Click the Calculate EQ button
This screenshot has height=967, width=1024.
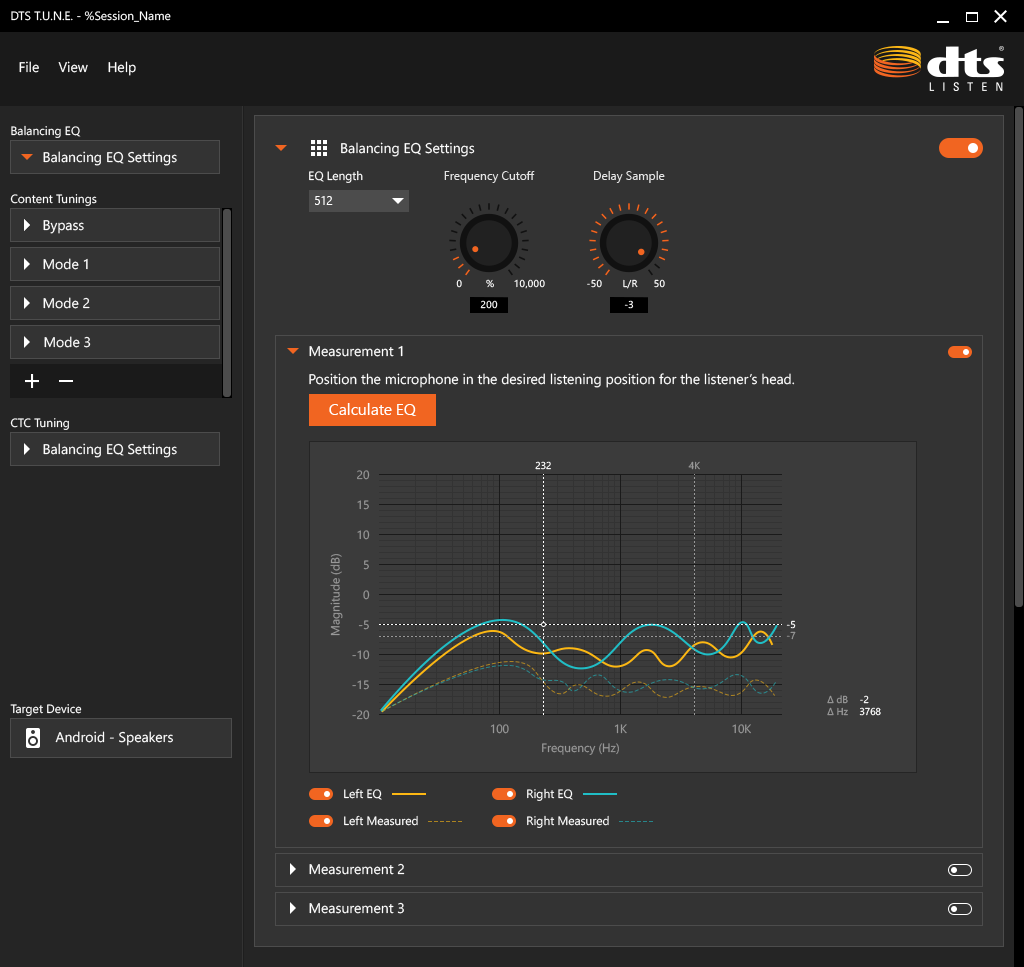pyautogui.click(x=372, y=410)
